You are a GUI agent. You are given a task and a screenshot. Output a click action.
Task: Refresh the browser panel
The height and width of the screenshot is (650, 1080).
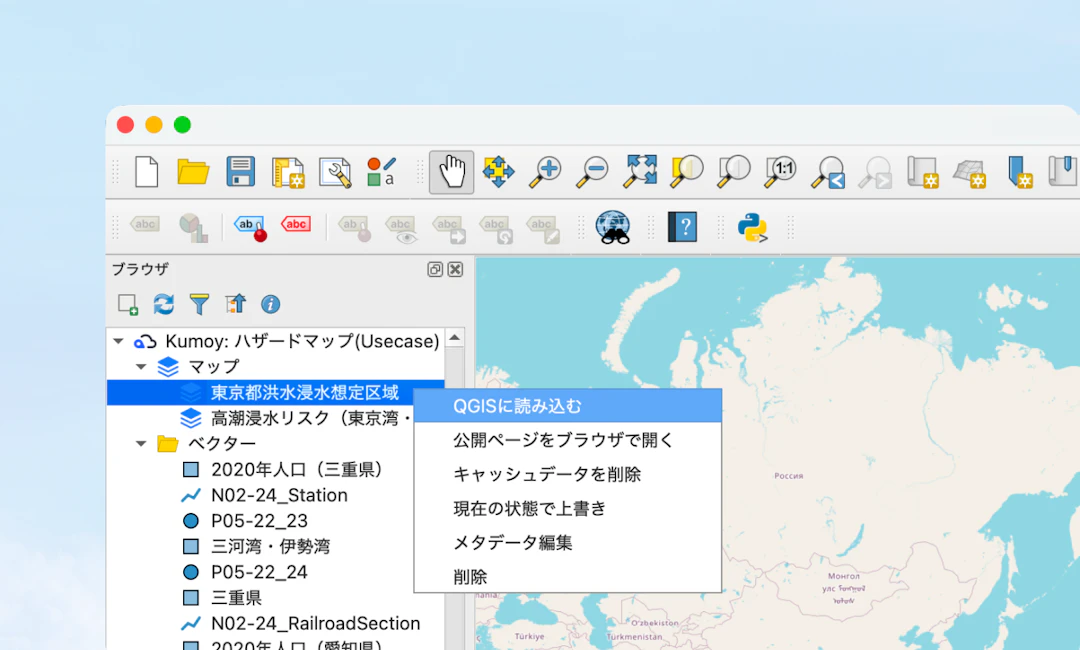coord(163,304)
